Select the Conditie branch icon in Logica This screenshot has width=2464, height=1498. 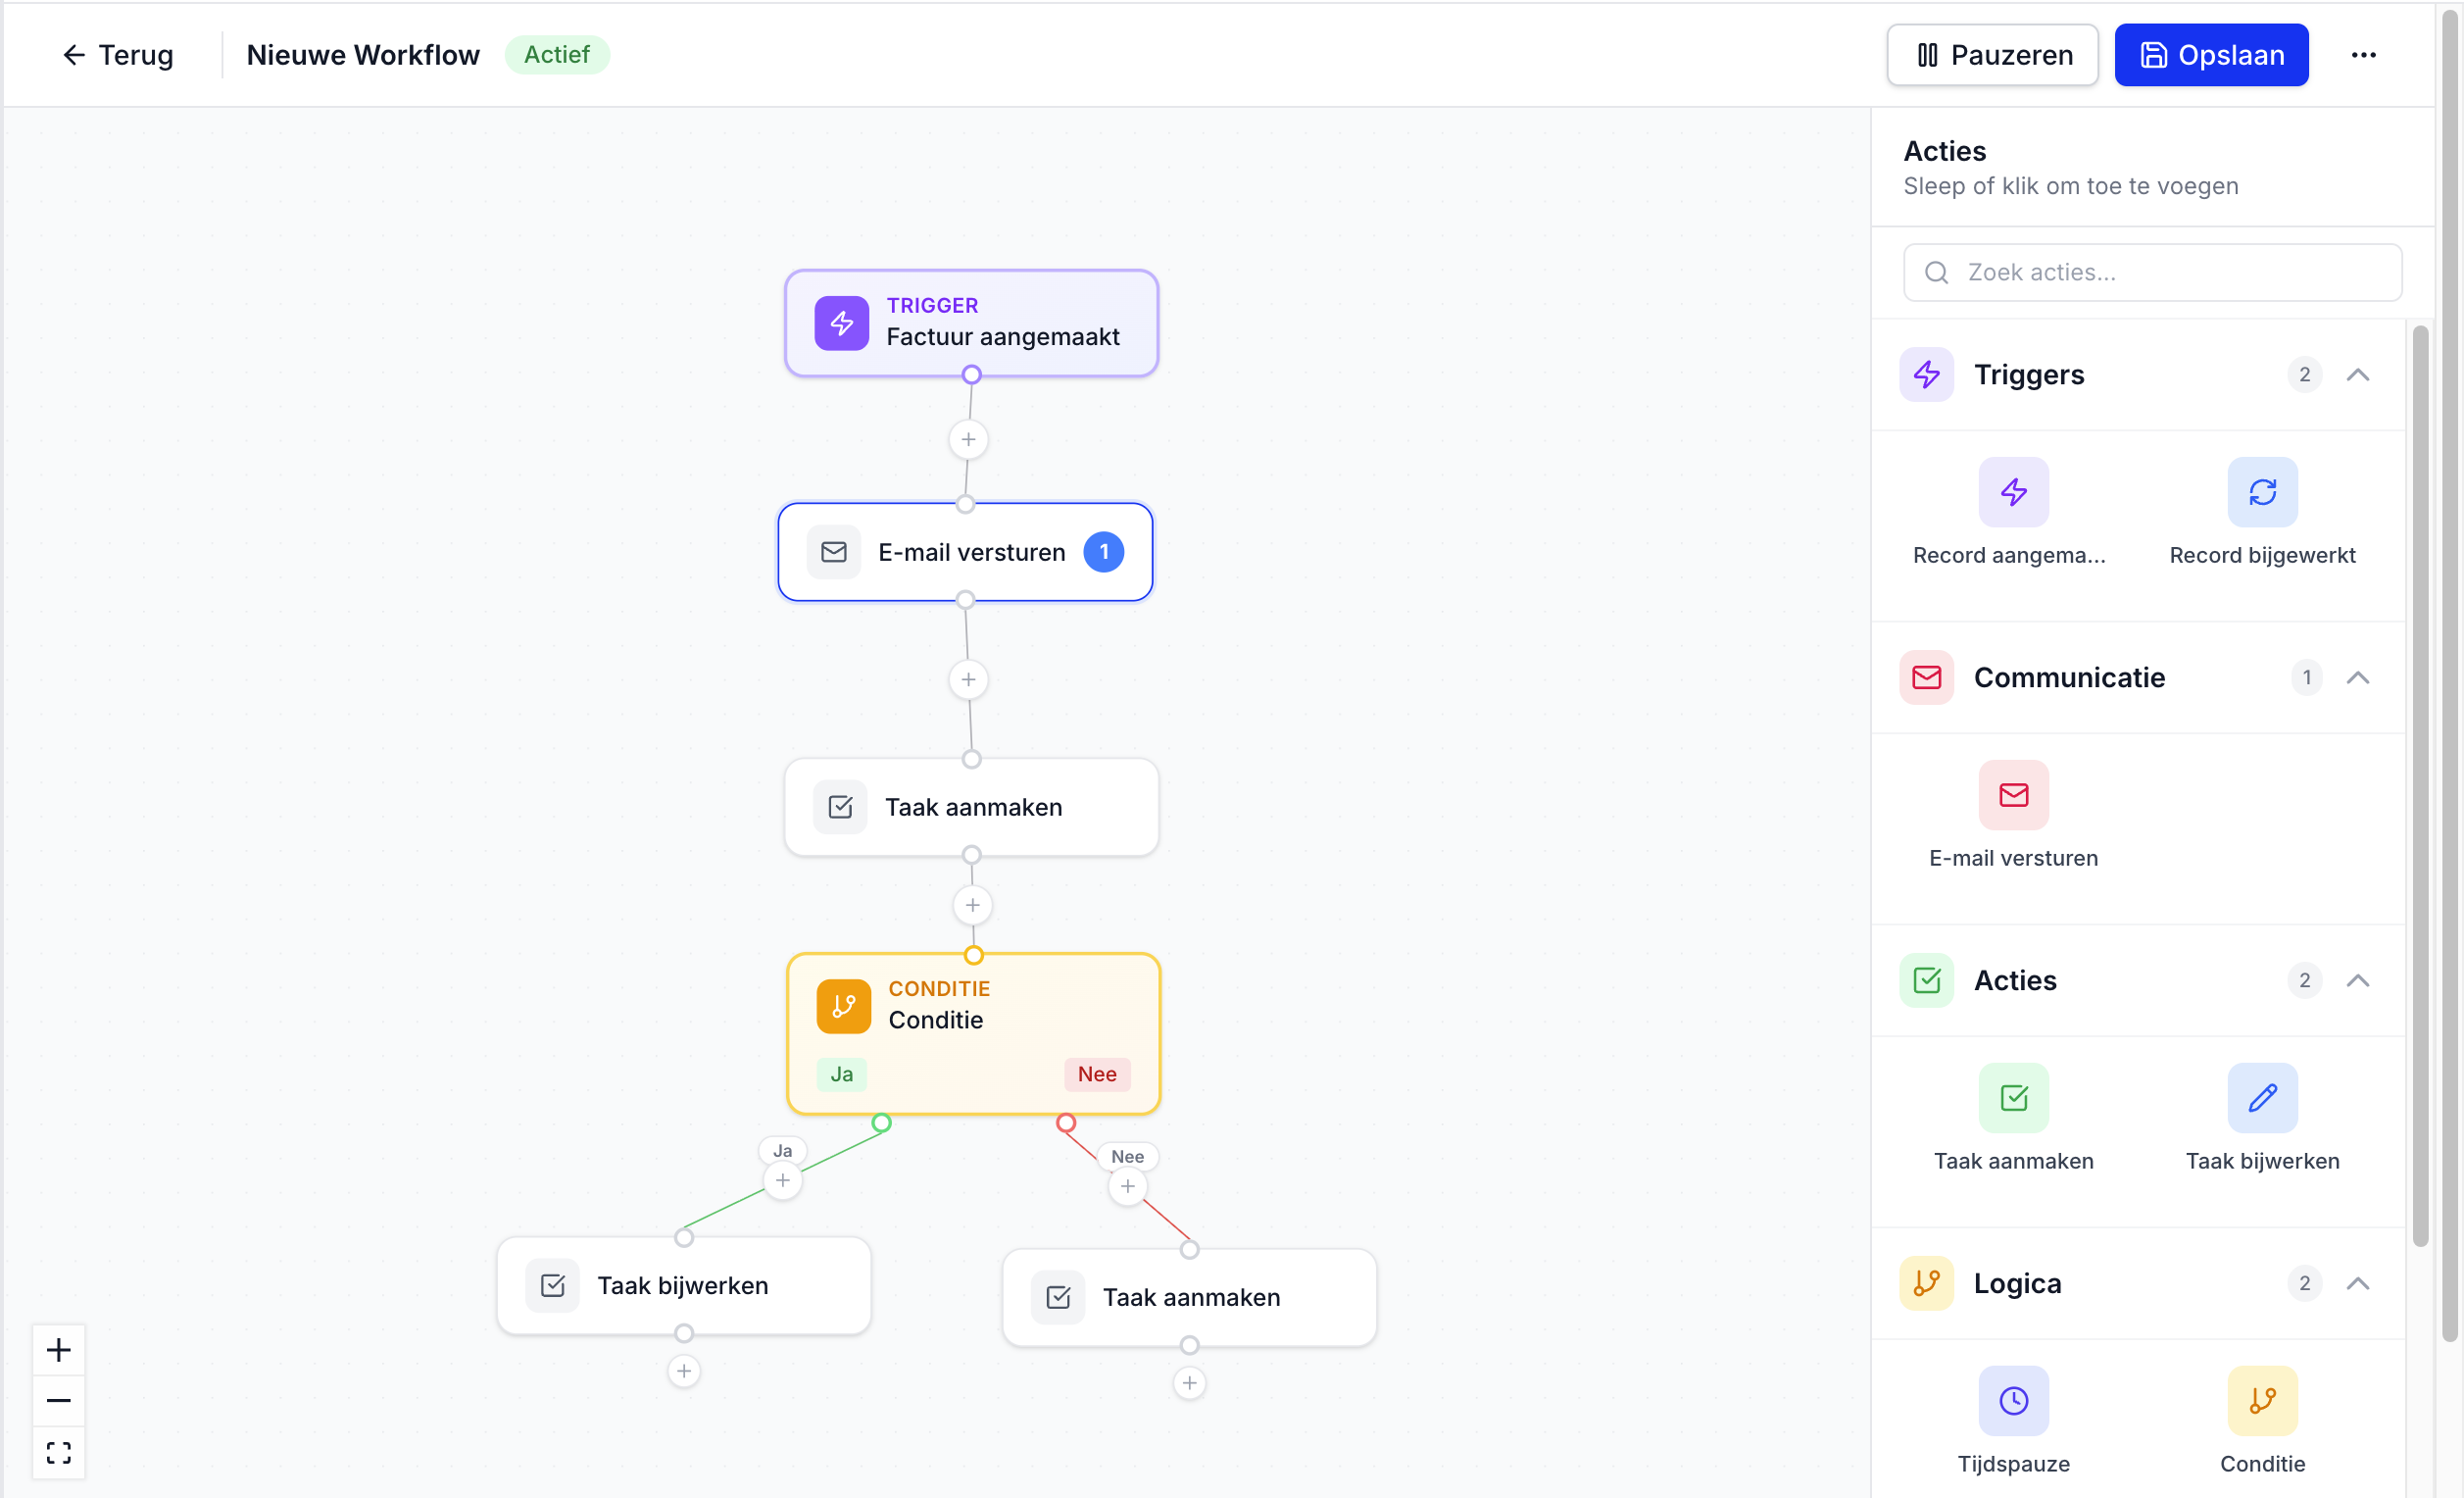2261,1400
